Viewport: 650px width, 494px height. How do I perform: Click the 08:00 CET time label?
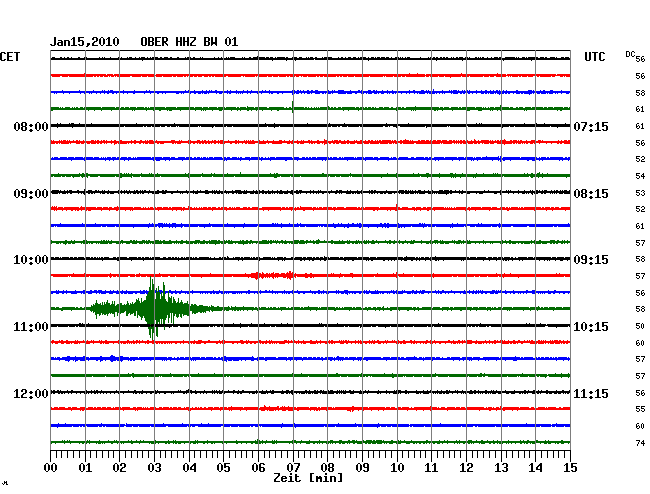click(x=31, y=126)
